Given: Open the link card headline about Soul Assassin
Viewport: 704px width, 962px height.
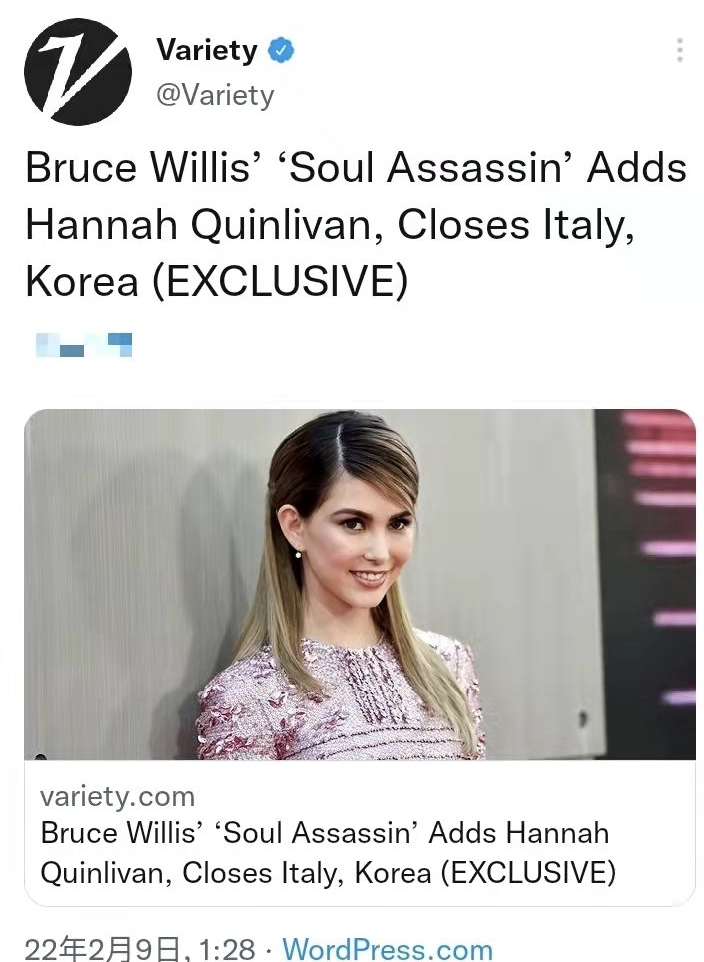Looking at the screenshot, I should coord(328,853).
